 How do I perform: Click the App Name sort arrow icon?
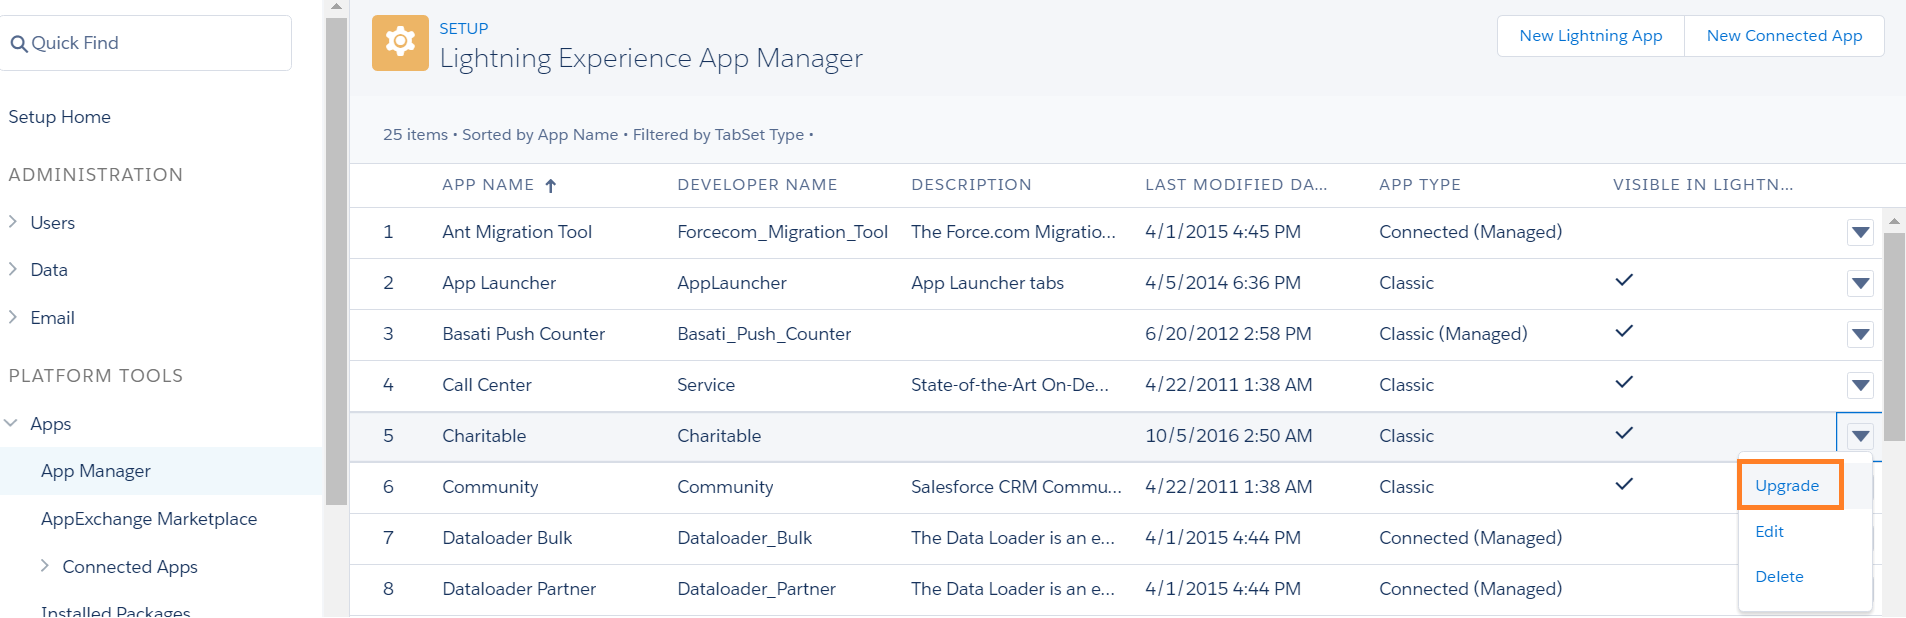point(551,186)
